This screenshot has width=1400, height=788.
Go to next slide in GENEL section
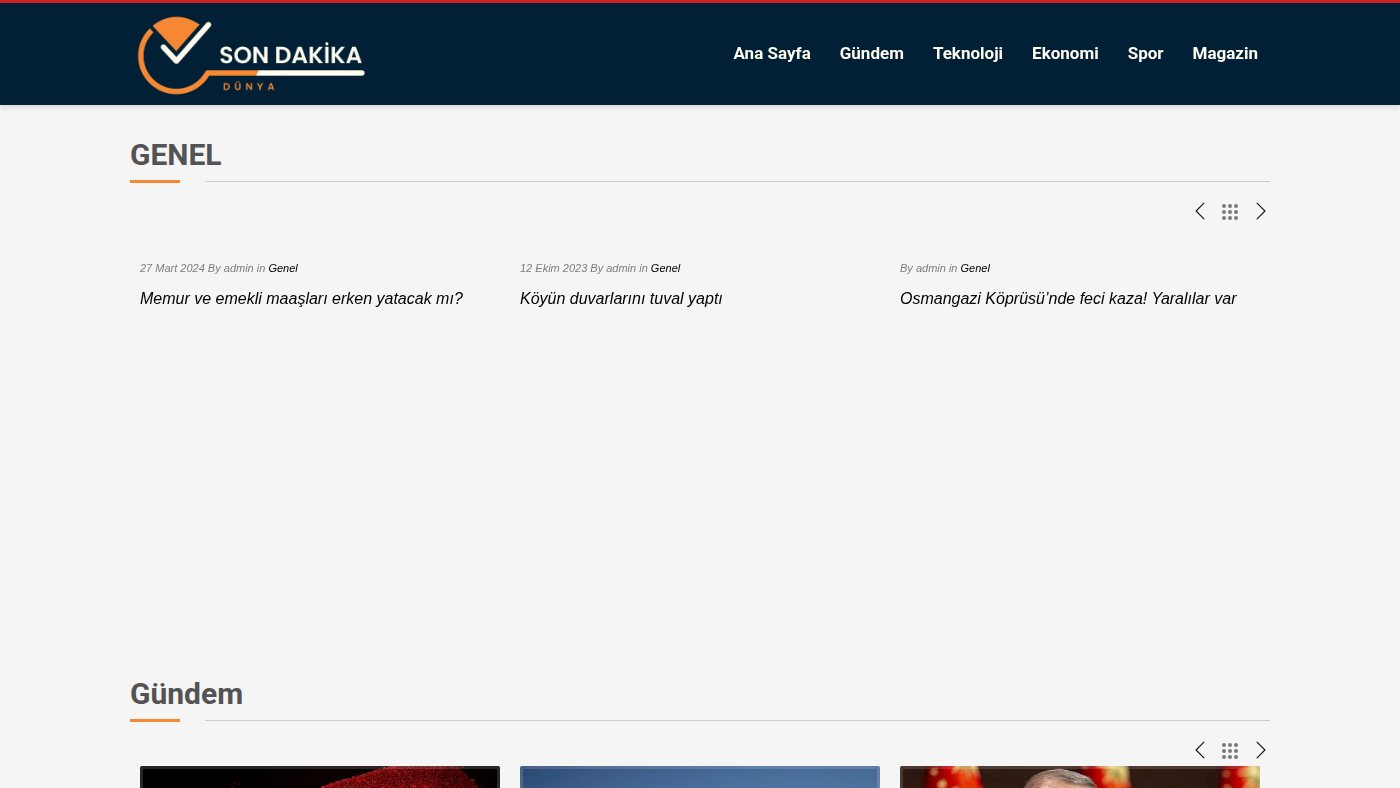1261,211
